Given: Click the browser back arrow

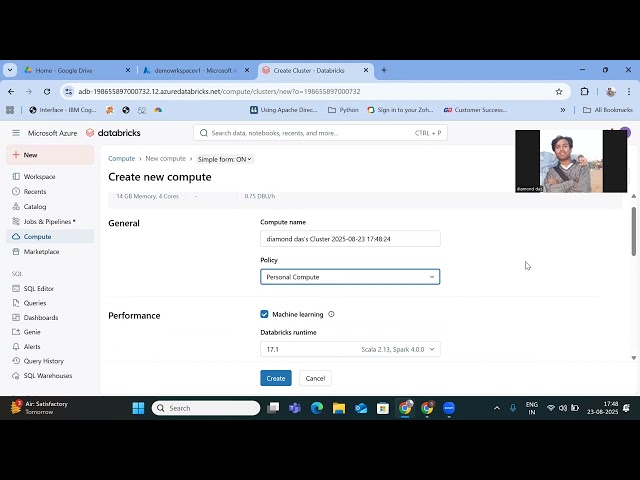Looking at the screenshot, I should tap(11, 91).
